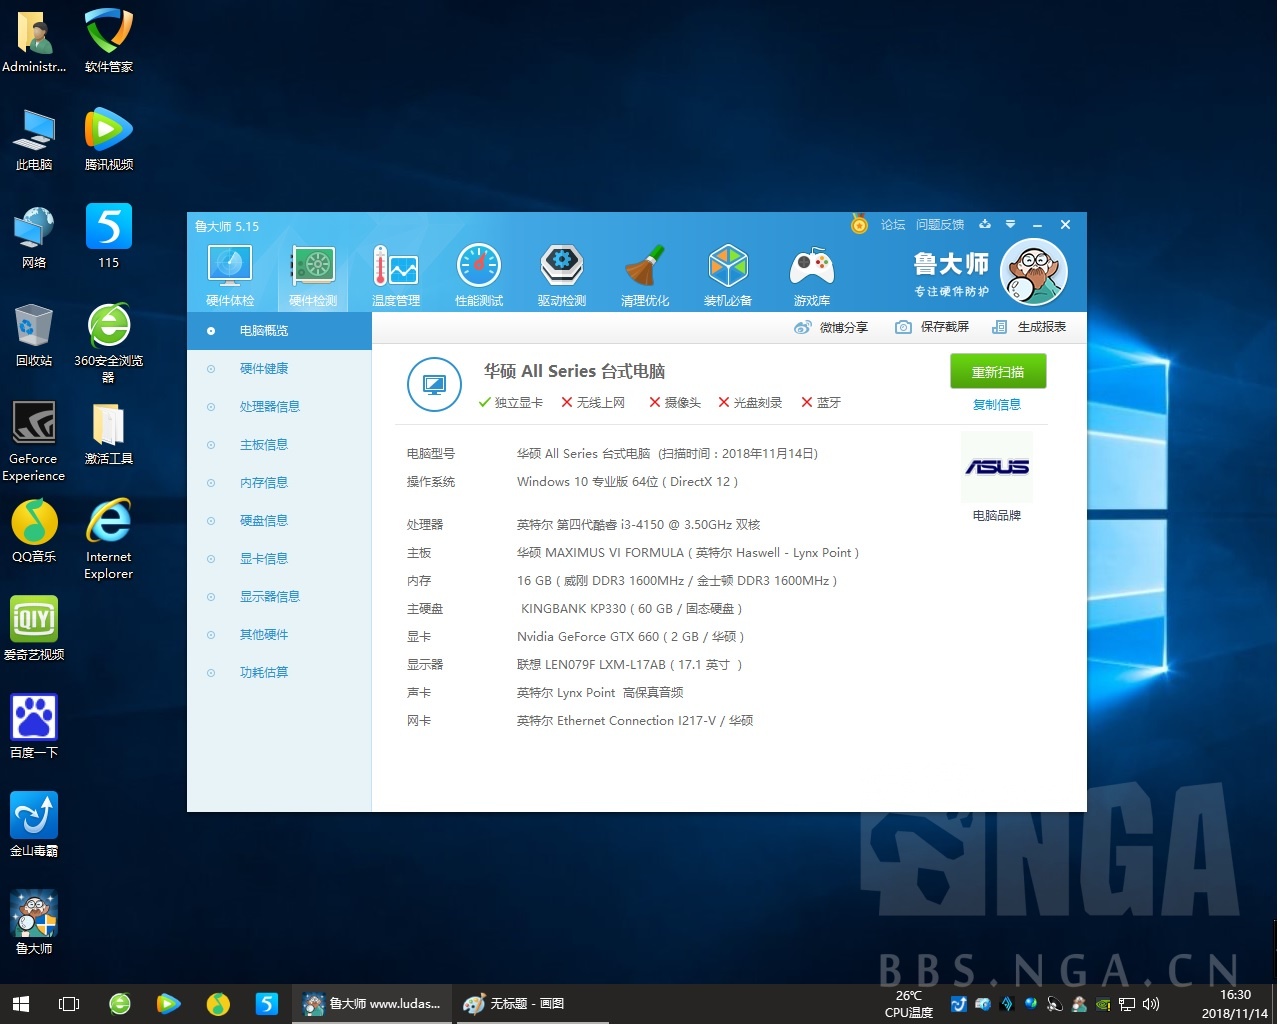Select 硬件健康 in the left sidebar
The width and height of the screenshot is (1280, 1024).
coord(264,369)
